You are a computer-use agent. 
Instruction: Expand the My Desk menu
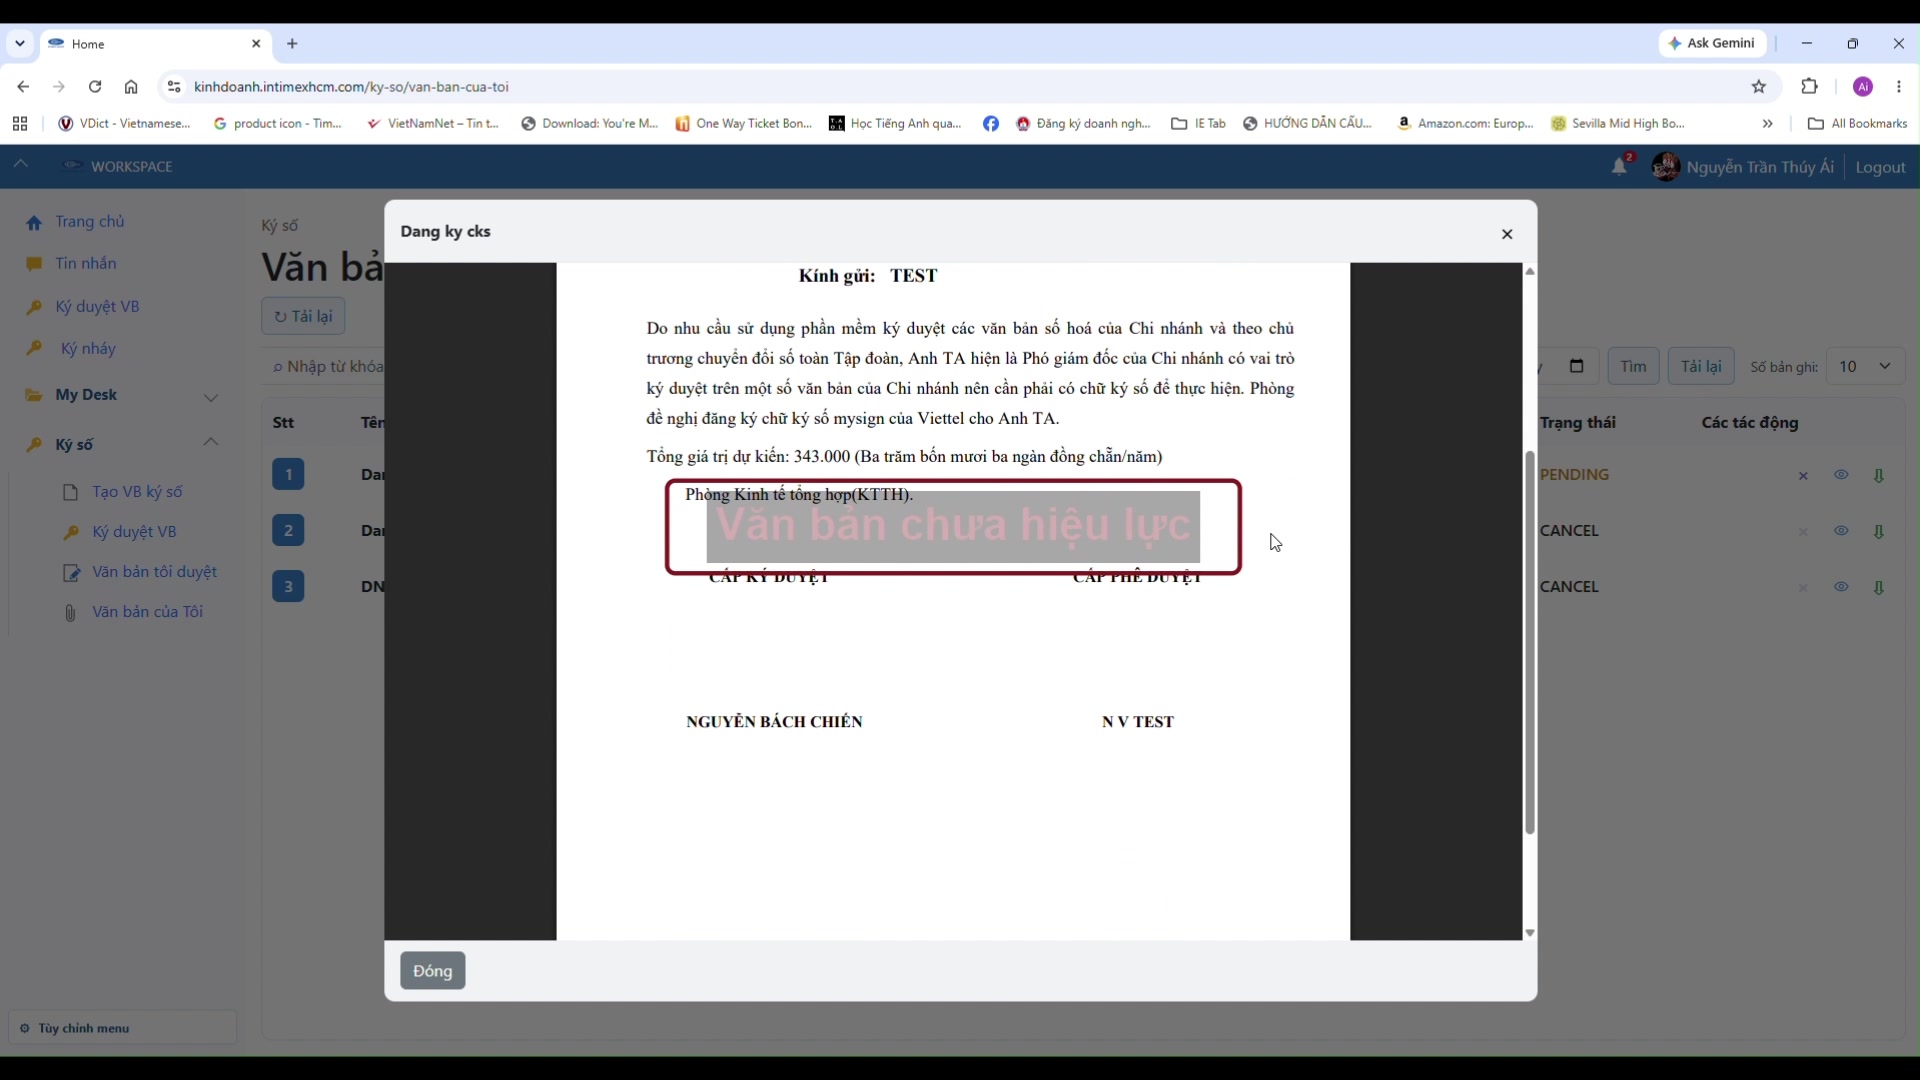click(122, 395)
